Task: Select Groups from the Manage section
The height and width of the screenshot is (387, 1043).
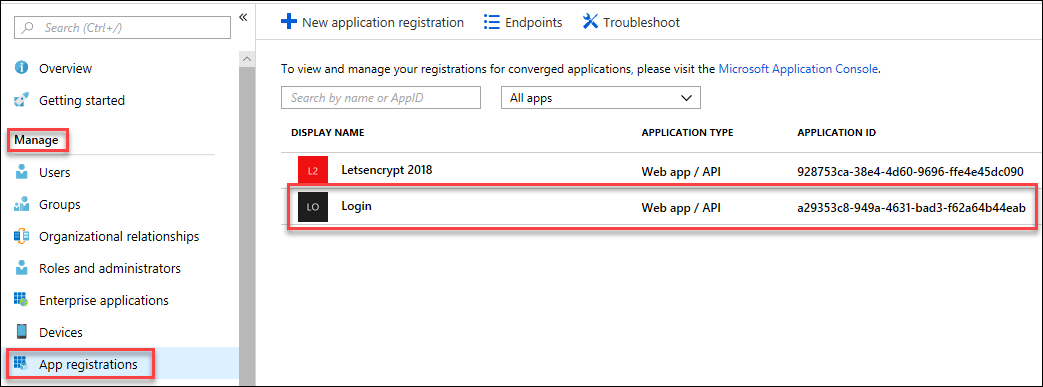Action: pyautogui.click(x=60, y=204)
